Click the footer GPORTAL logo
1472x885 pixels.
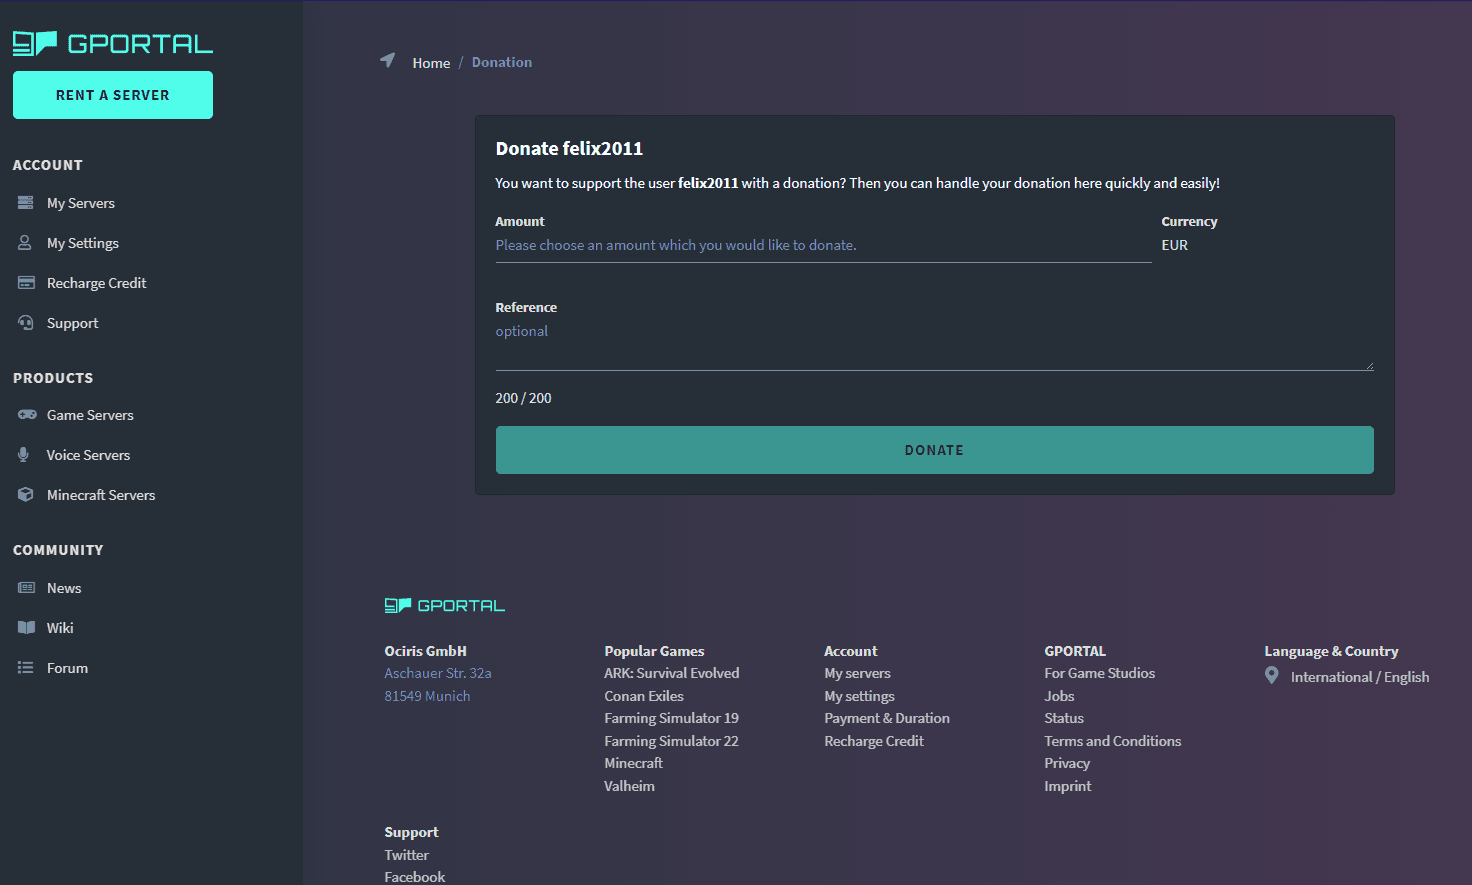(445, 606)
